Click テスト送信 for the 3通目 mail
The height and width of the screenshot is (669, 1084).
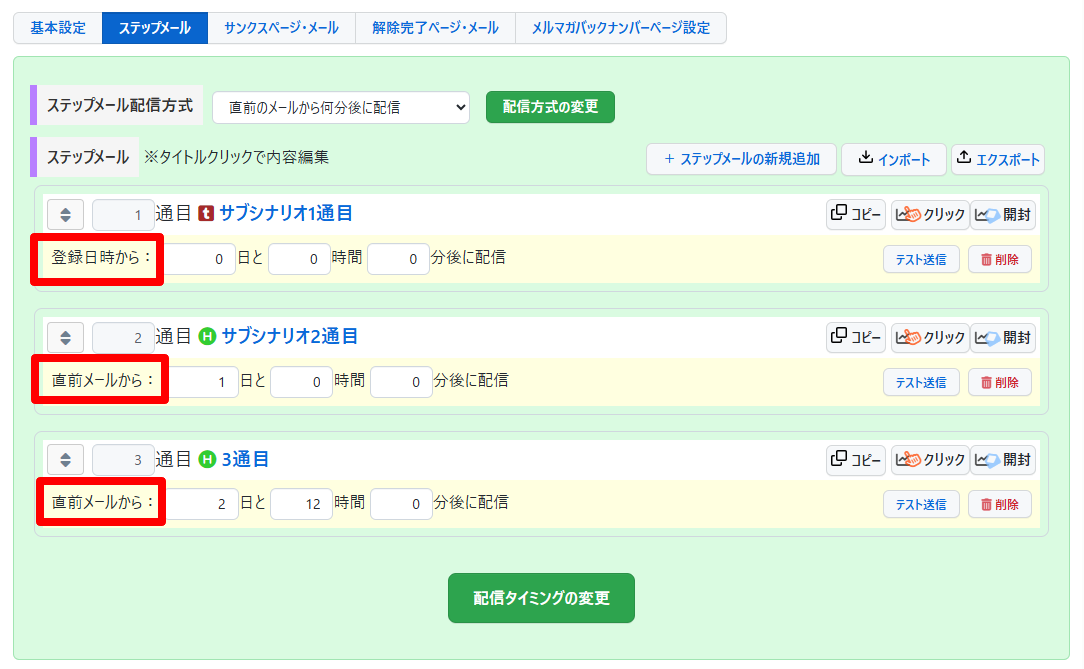pyautogui.click(x=921, y=504)
